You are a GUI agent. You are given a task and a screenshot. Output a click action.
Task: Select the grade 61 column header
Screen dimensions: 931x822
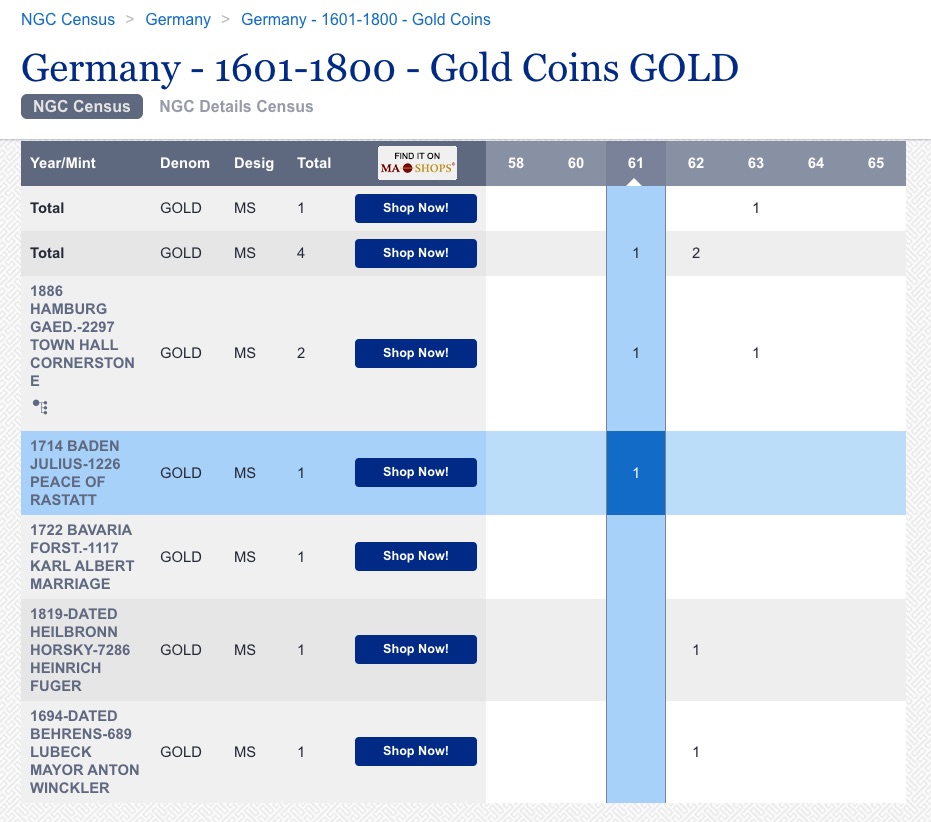click(x=636, y=163)
